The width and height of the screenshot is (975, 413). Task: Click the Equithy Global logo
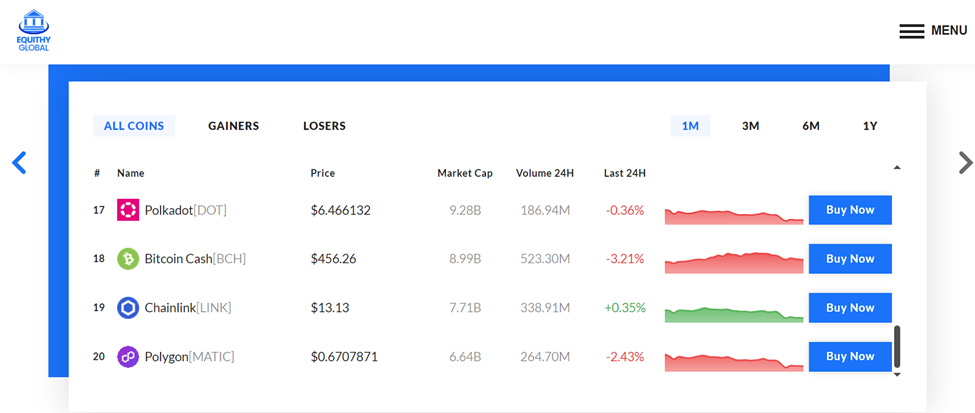tap(33, 30)
